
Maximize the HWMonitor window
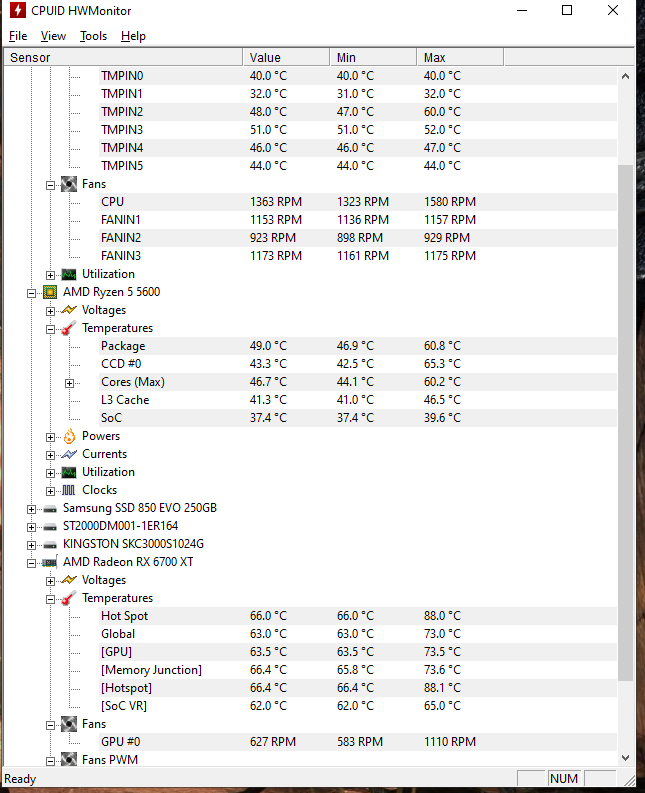[567, 10]
